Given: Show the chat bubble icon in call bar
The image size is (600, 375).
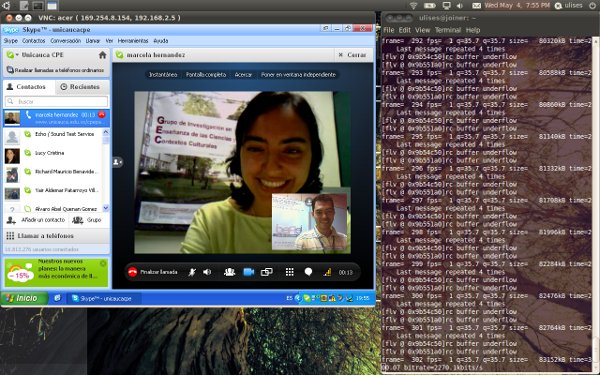Looking at the screenshot, I should coord(308,272).
